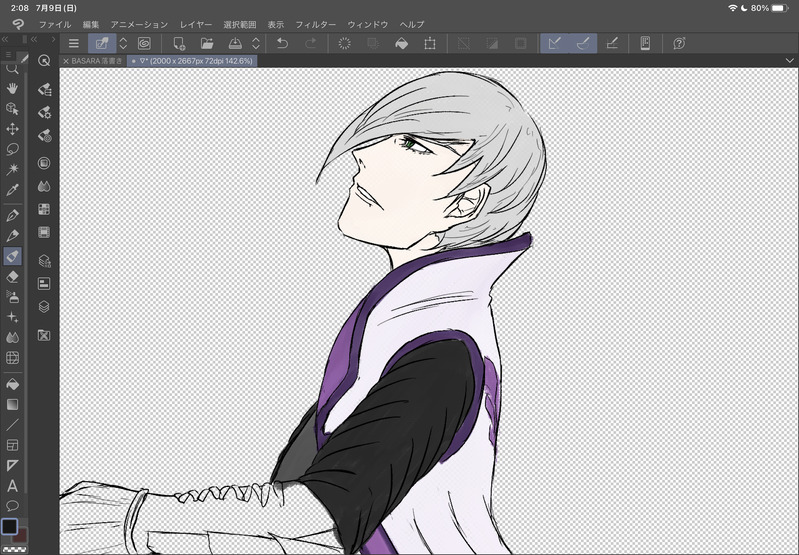Click the Scale/Rotate transform icon
Viewport: 799px width, 555px height.
[x=430, y=43]
